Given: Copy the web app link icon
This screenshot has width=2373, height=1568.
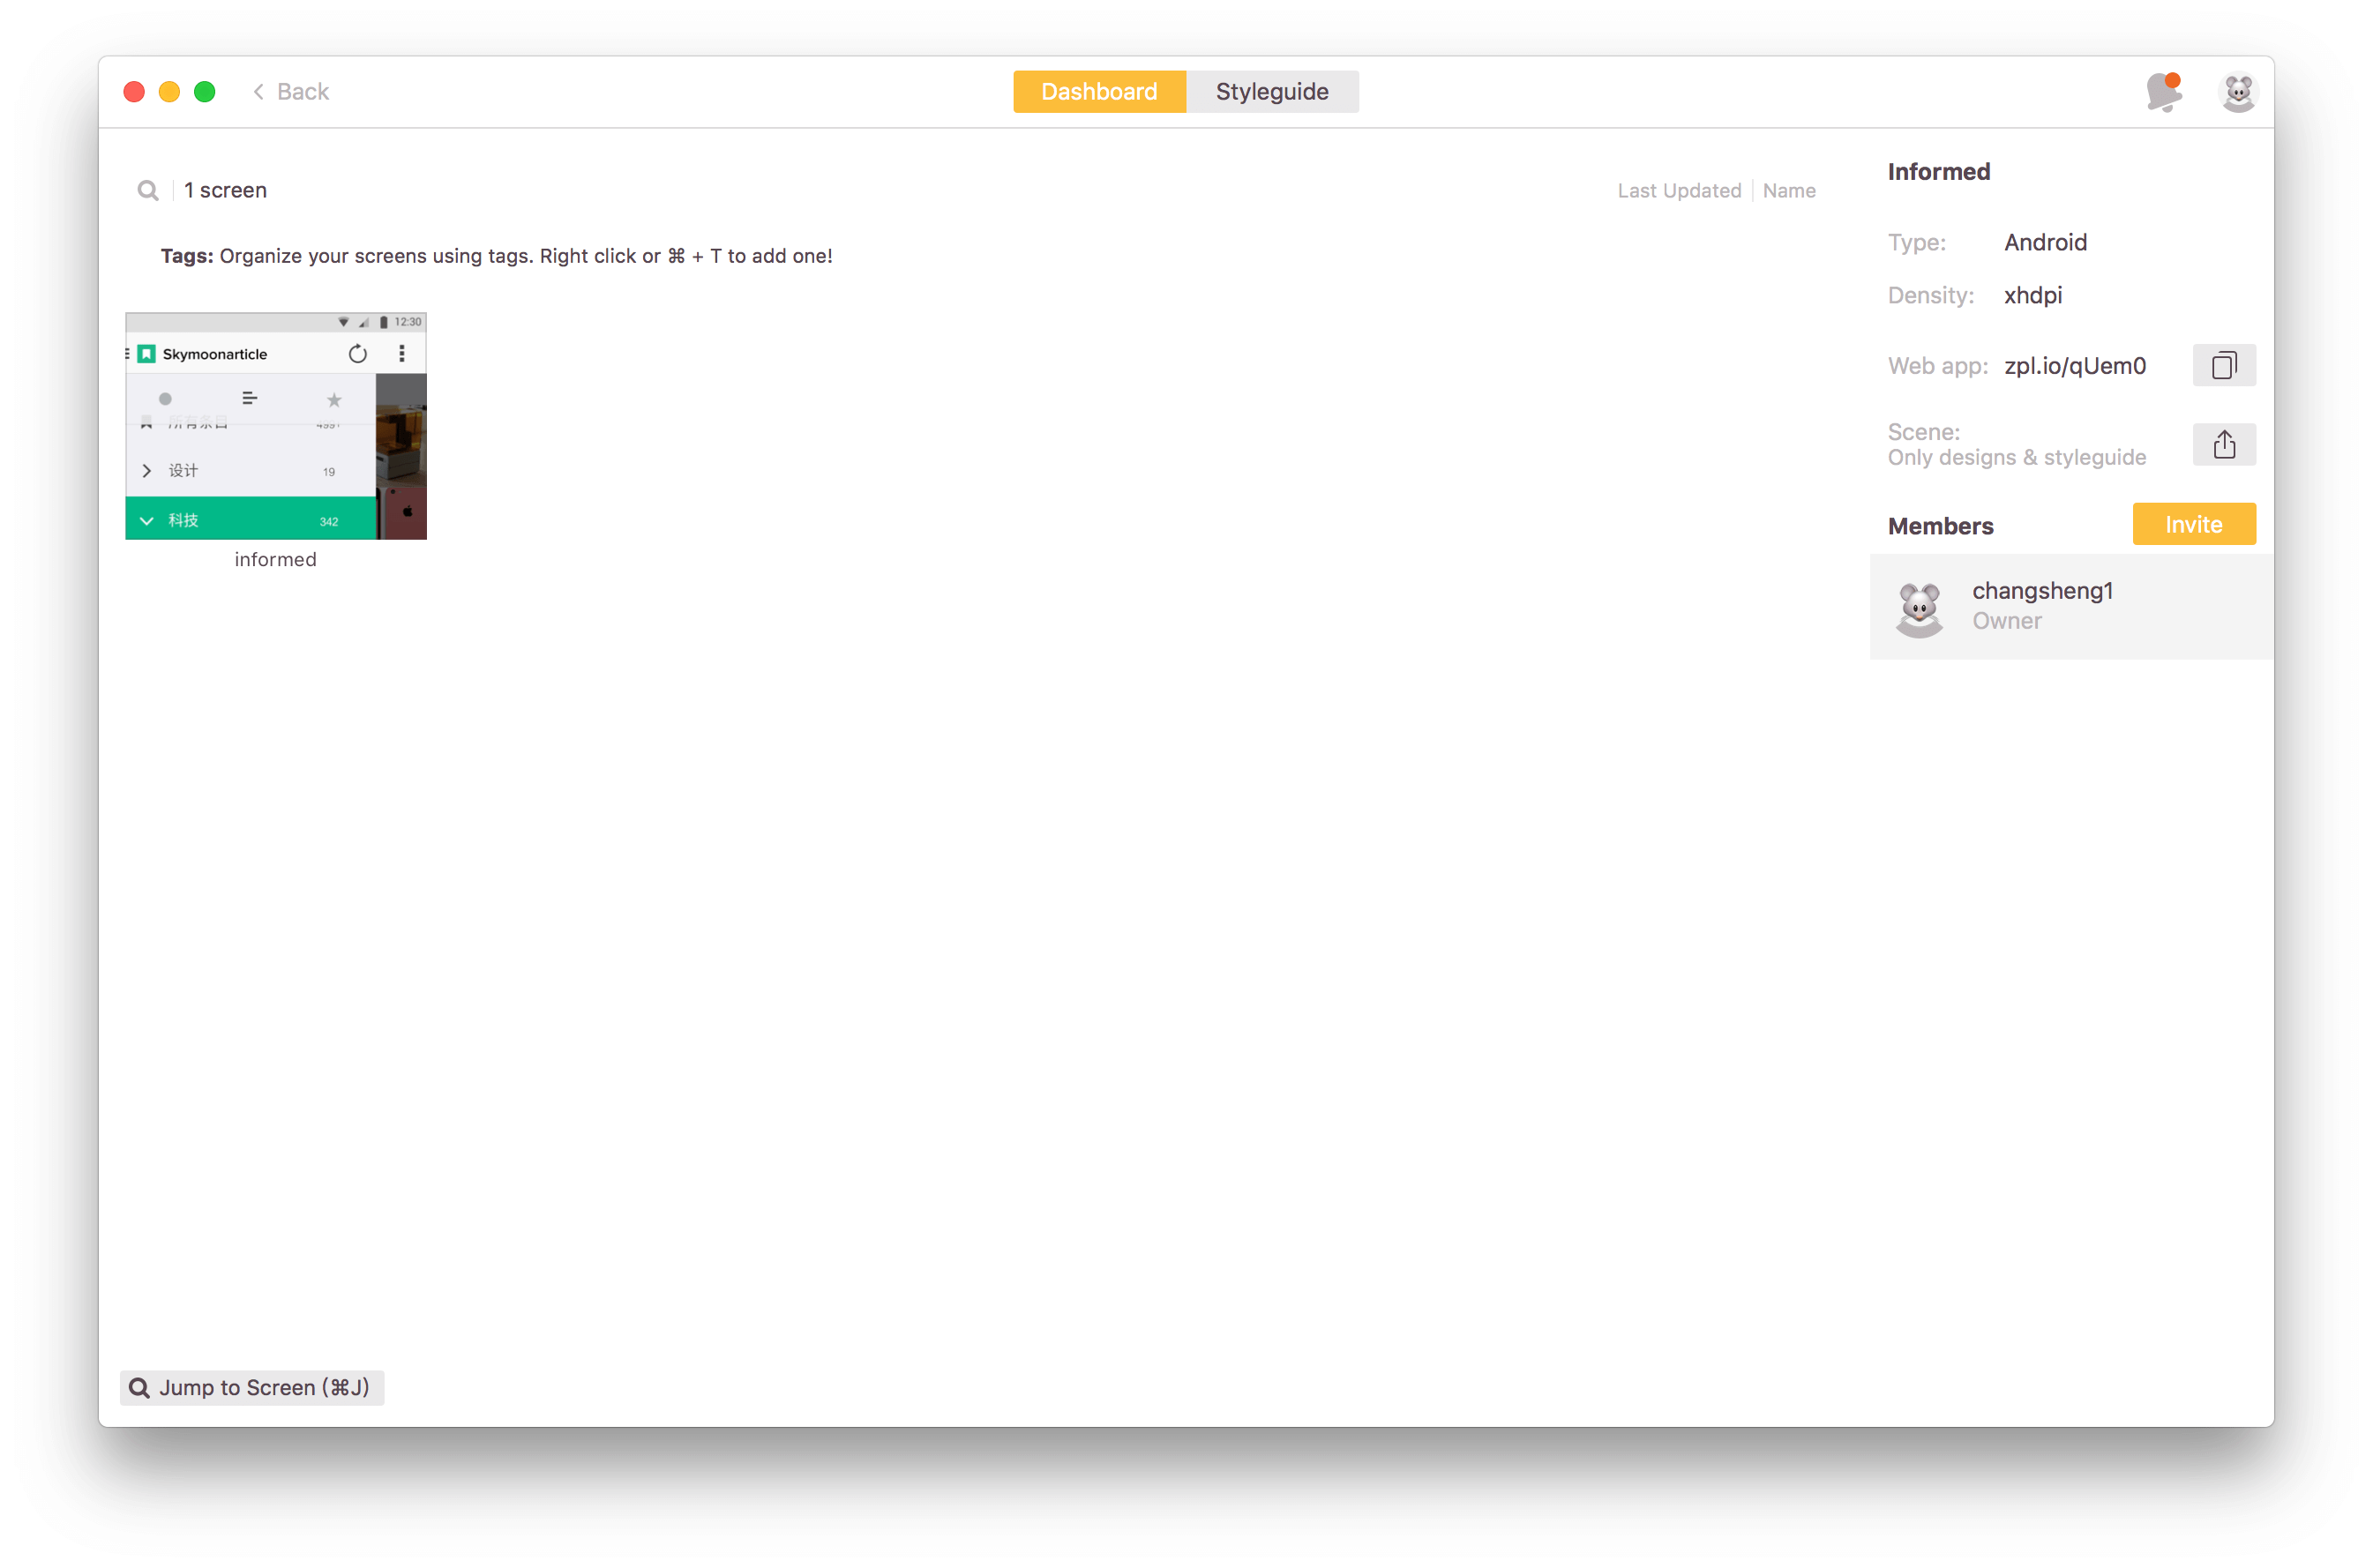Looking at the screenshot, I should point(2223,365).
